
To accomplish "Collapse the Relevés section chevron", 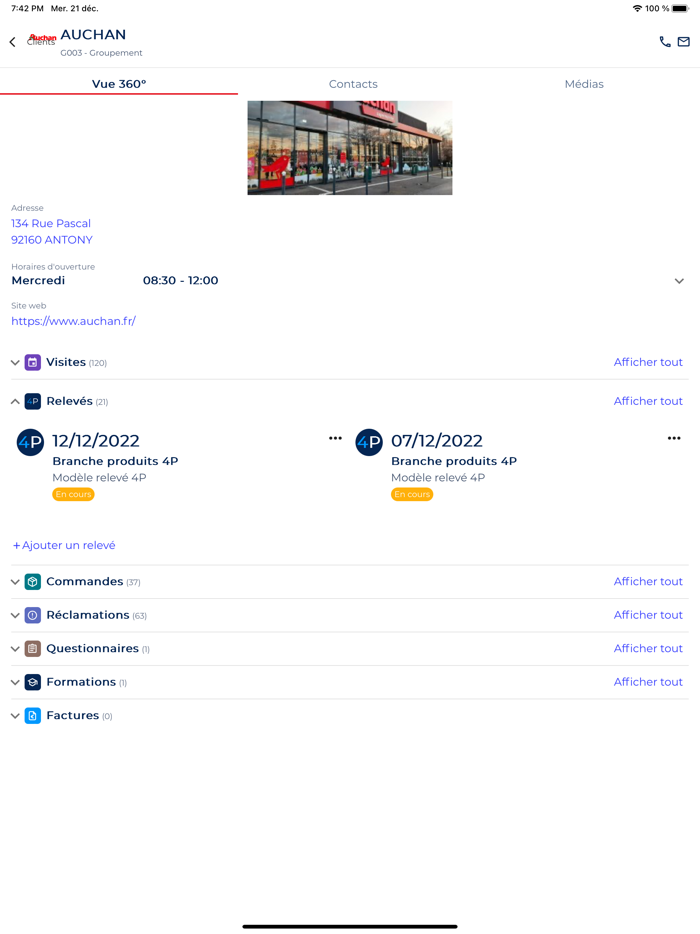I will tap(15, 401).
